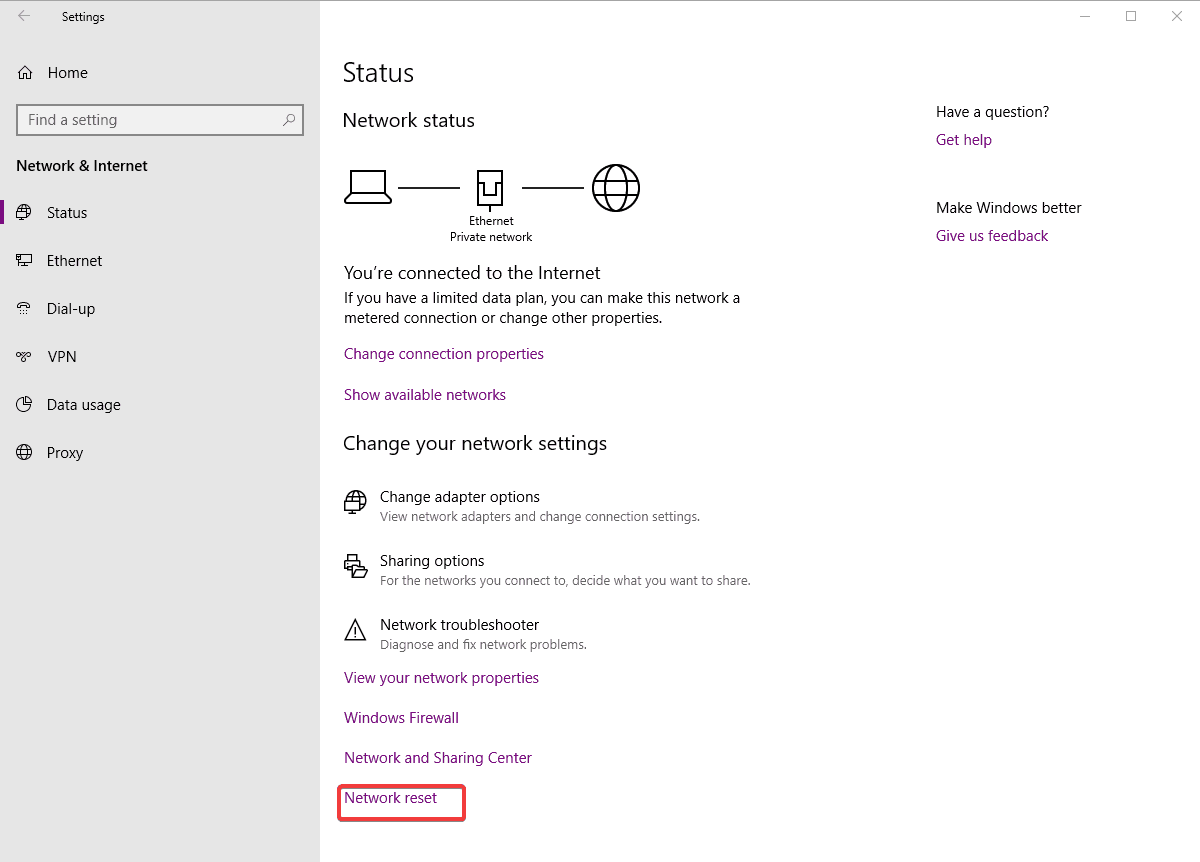Click the VPN icon in the sidebar
The height and width of the screenshot is (862, 1200).
point(24,356)
